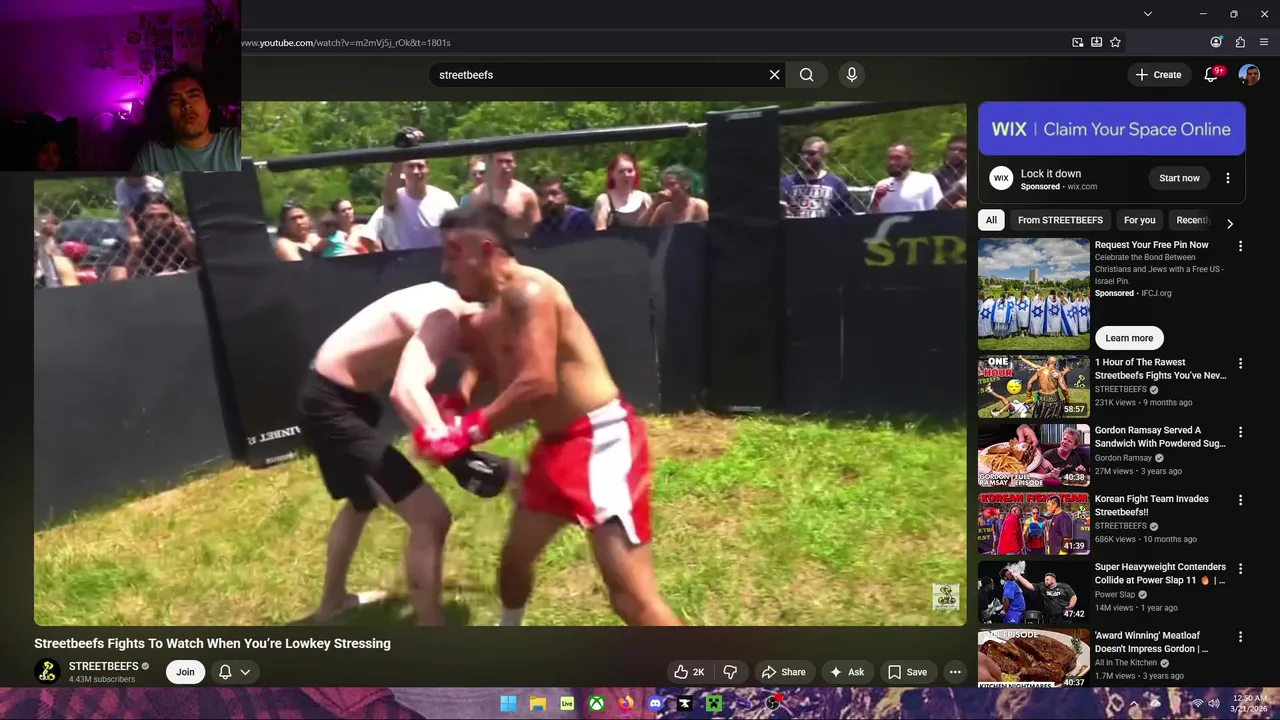Click the 'Learn more' button on pin ad
This screenshot has height=720, width=1280.
tap(1129, 338)
